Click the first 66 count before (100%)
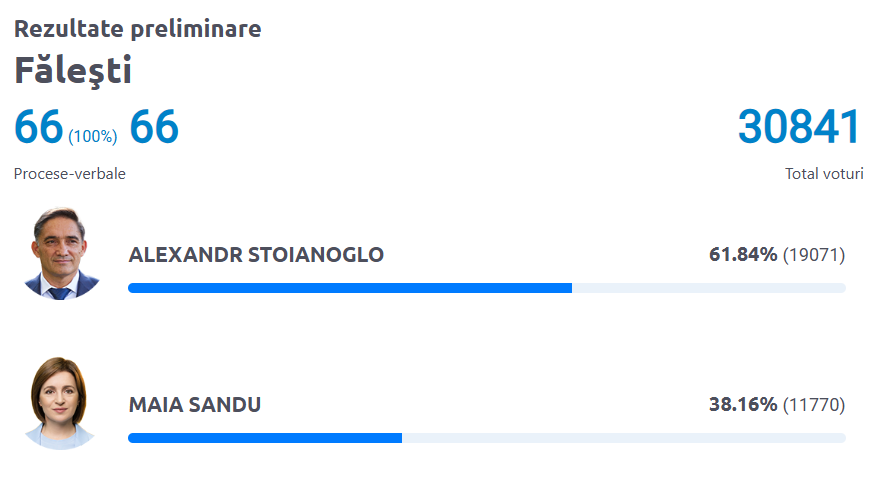Viewport: 882px width, 490px height. coord(39,127)
